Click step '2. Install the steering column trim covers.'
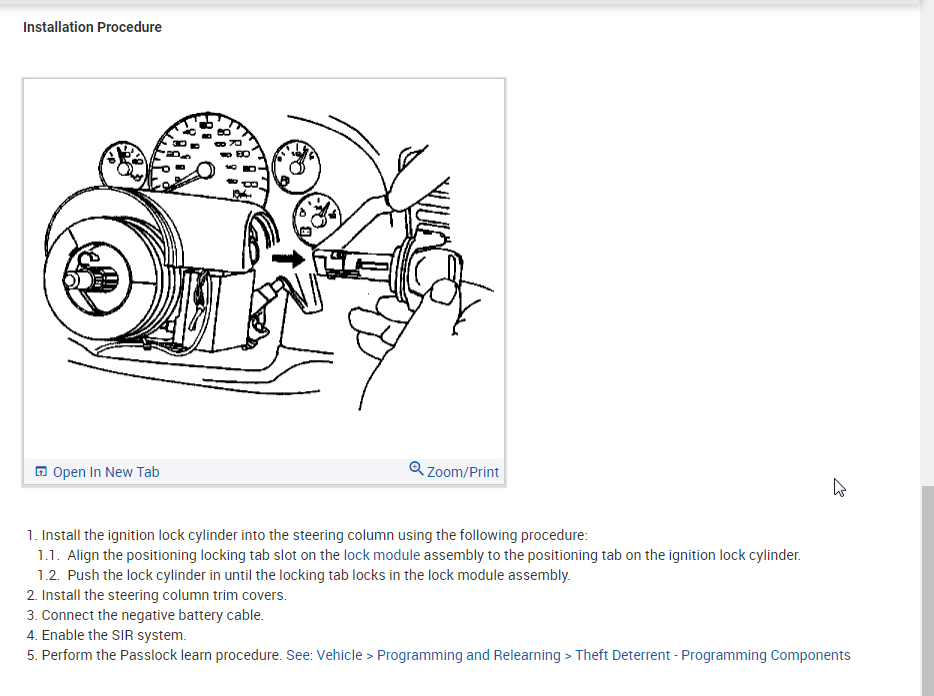This screenshot has height=696, width=934. point(157,595)
